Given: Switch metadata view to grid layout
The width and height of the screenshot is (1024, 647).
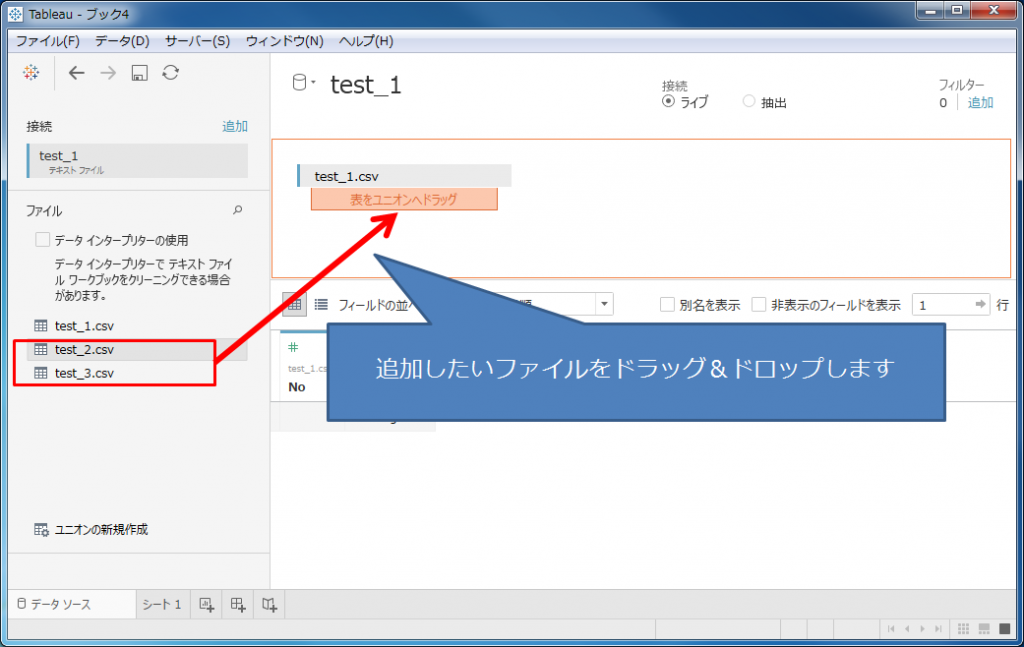Looking at the screenshot, I should click(x=293, y=303).
